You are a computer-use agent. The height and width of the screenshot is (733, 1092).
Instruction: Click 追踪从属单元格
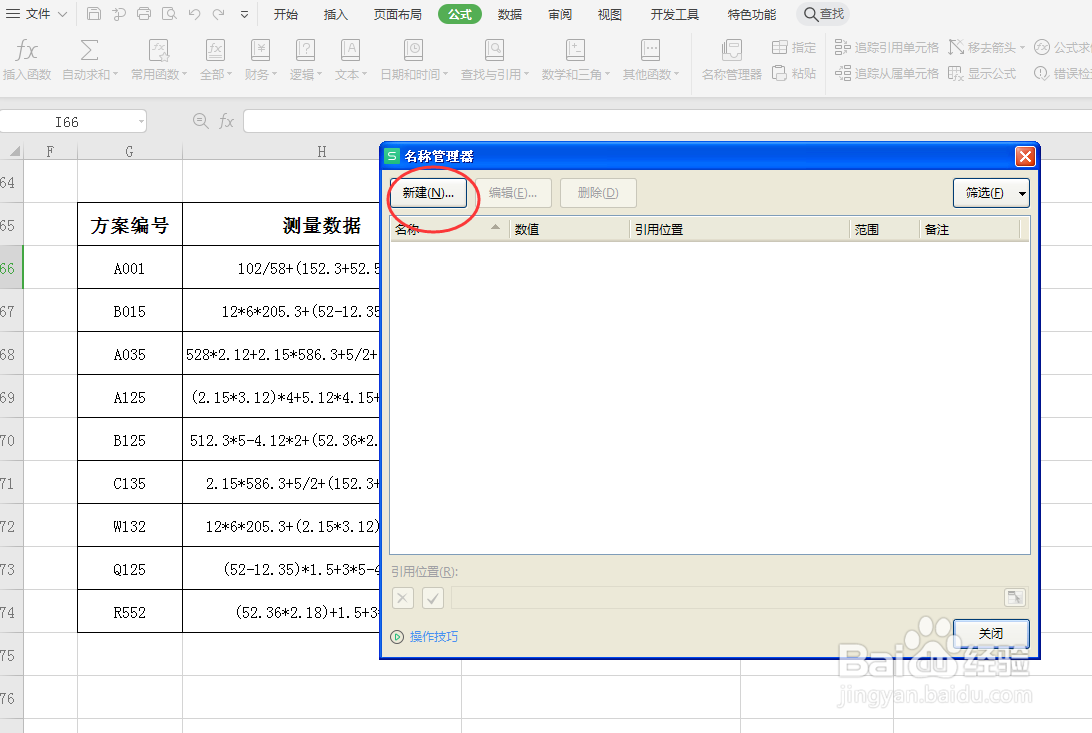point(887,73)
